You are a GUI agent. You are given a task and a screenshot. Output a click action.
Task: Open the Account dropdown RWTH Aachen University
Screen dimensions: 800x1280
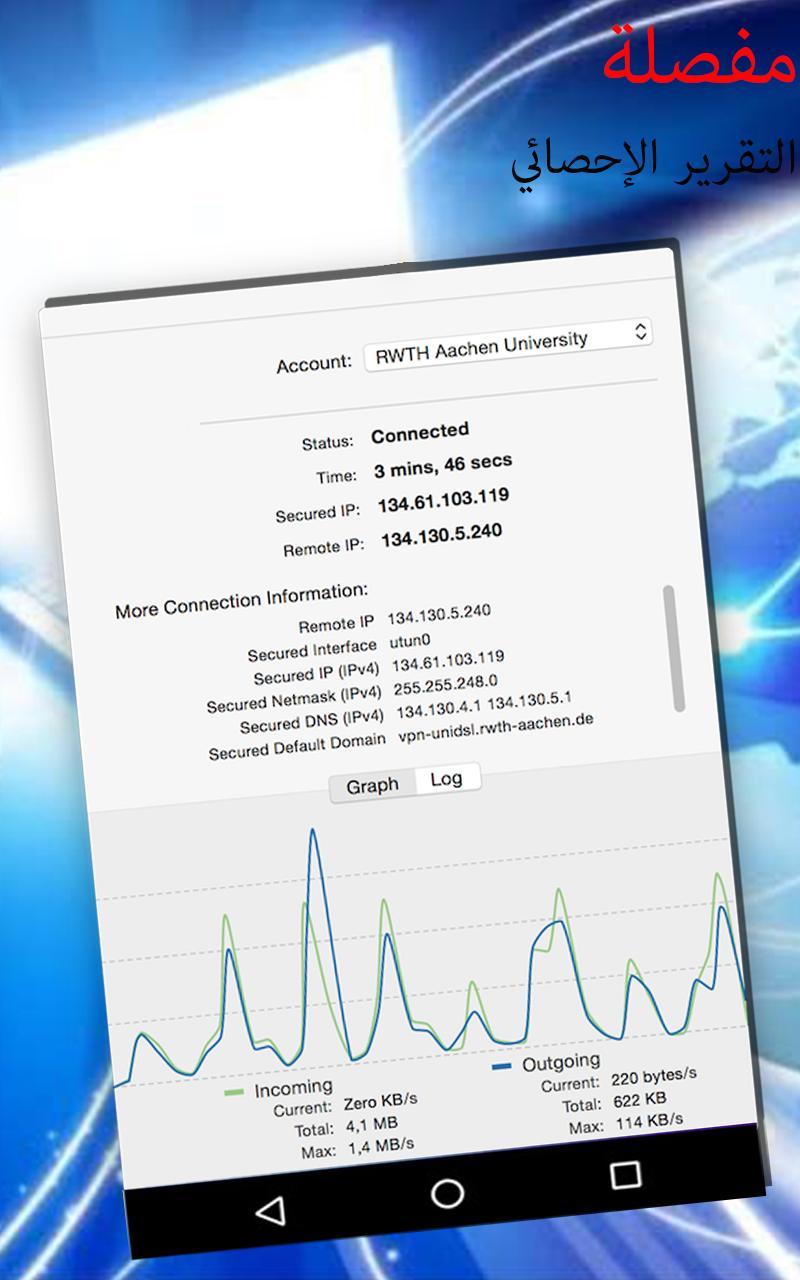click(x=508, y=346)
